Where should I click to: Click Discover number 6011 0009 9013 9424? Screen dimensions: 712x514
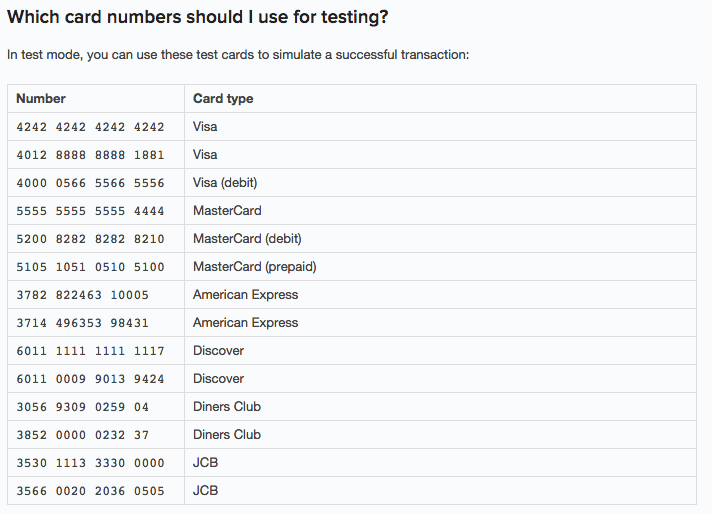point(90,379)
